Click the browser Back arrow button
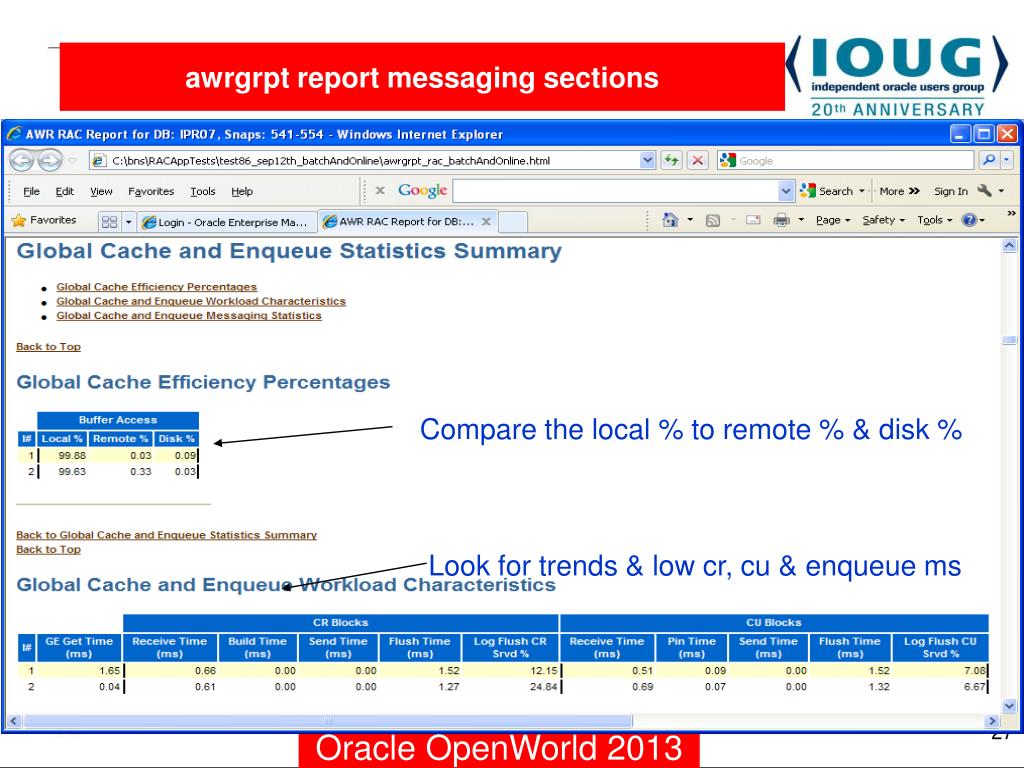 click(20, 160)
